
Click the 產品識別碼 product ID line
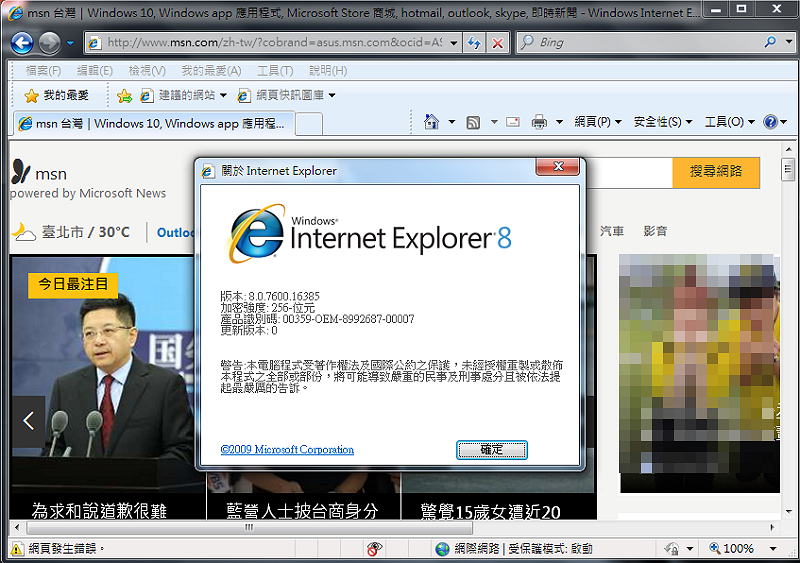(x=317, y=319)
